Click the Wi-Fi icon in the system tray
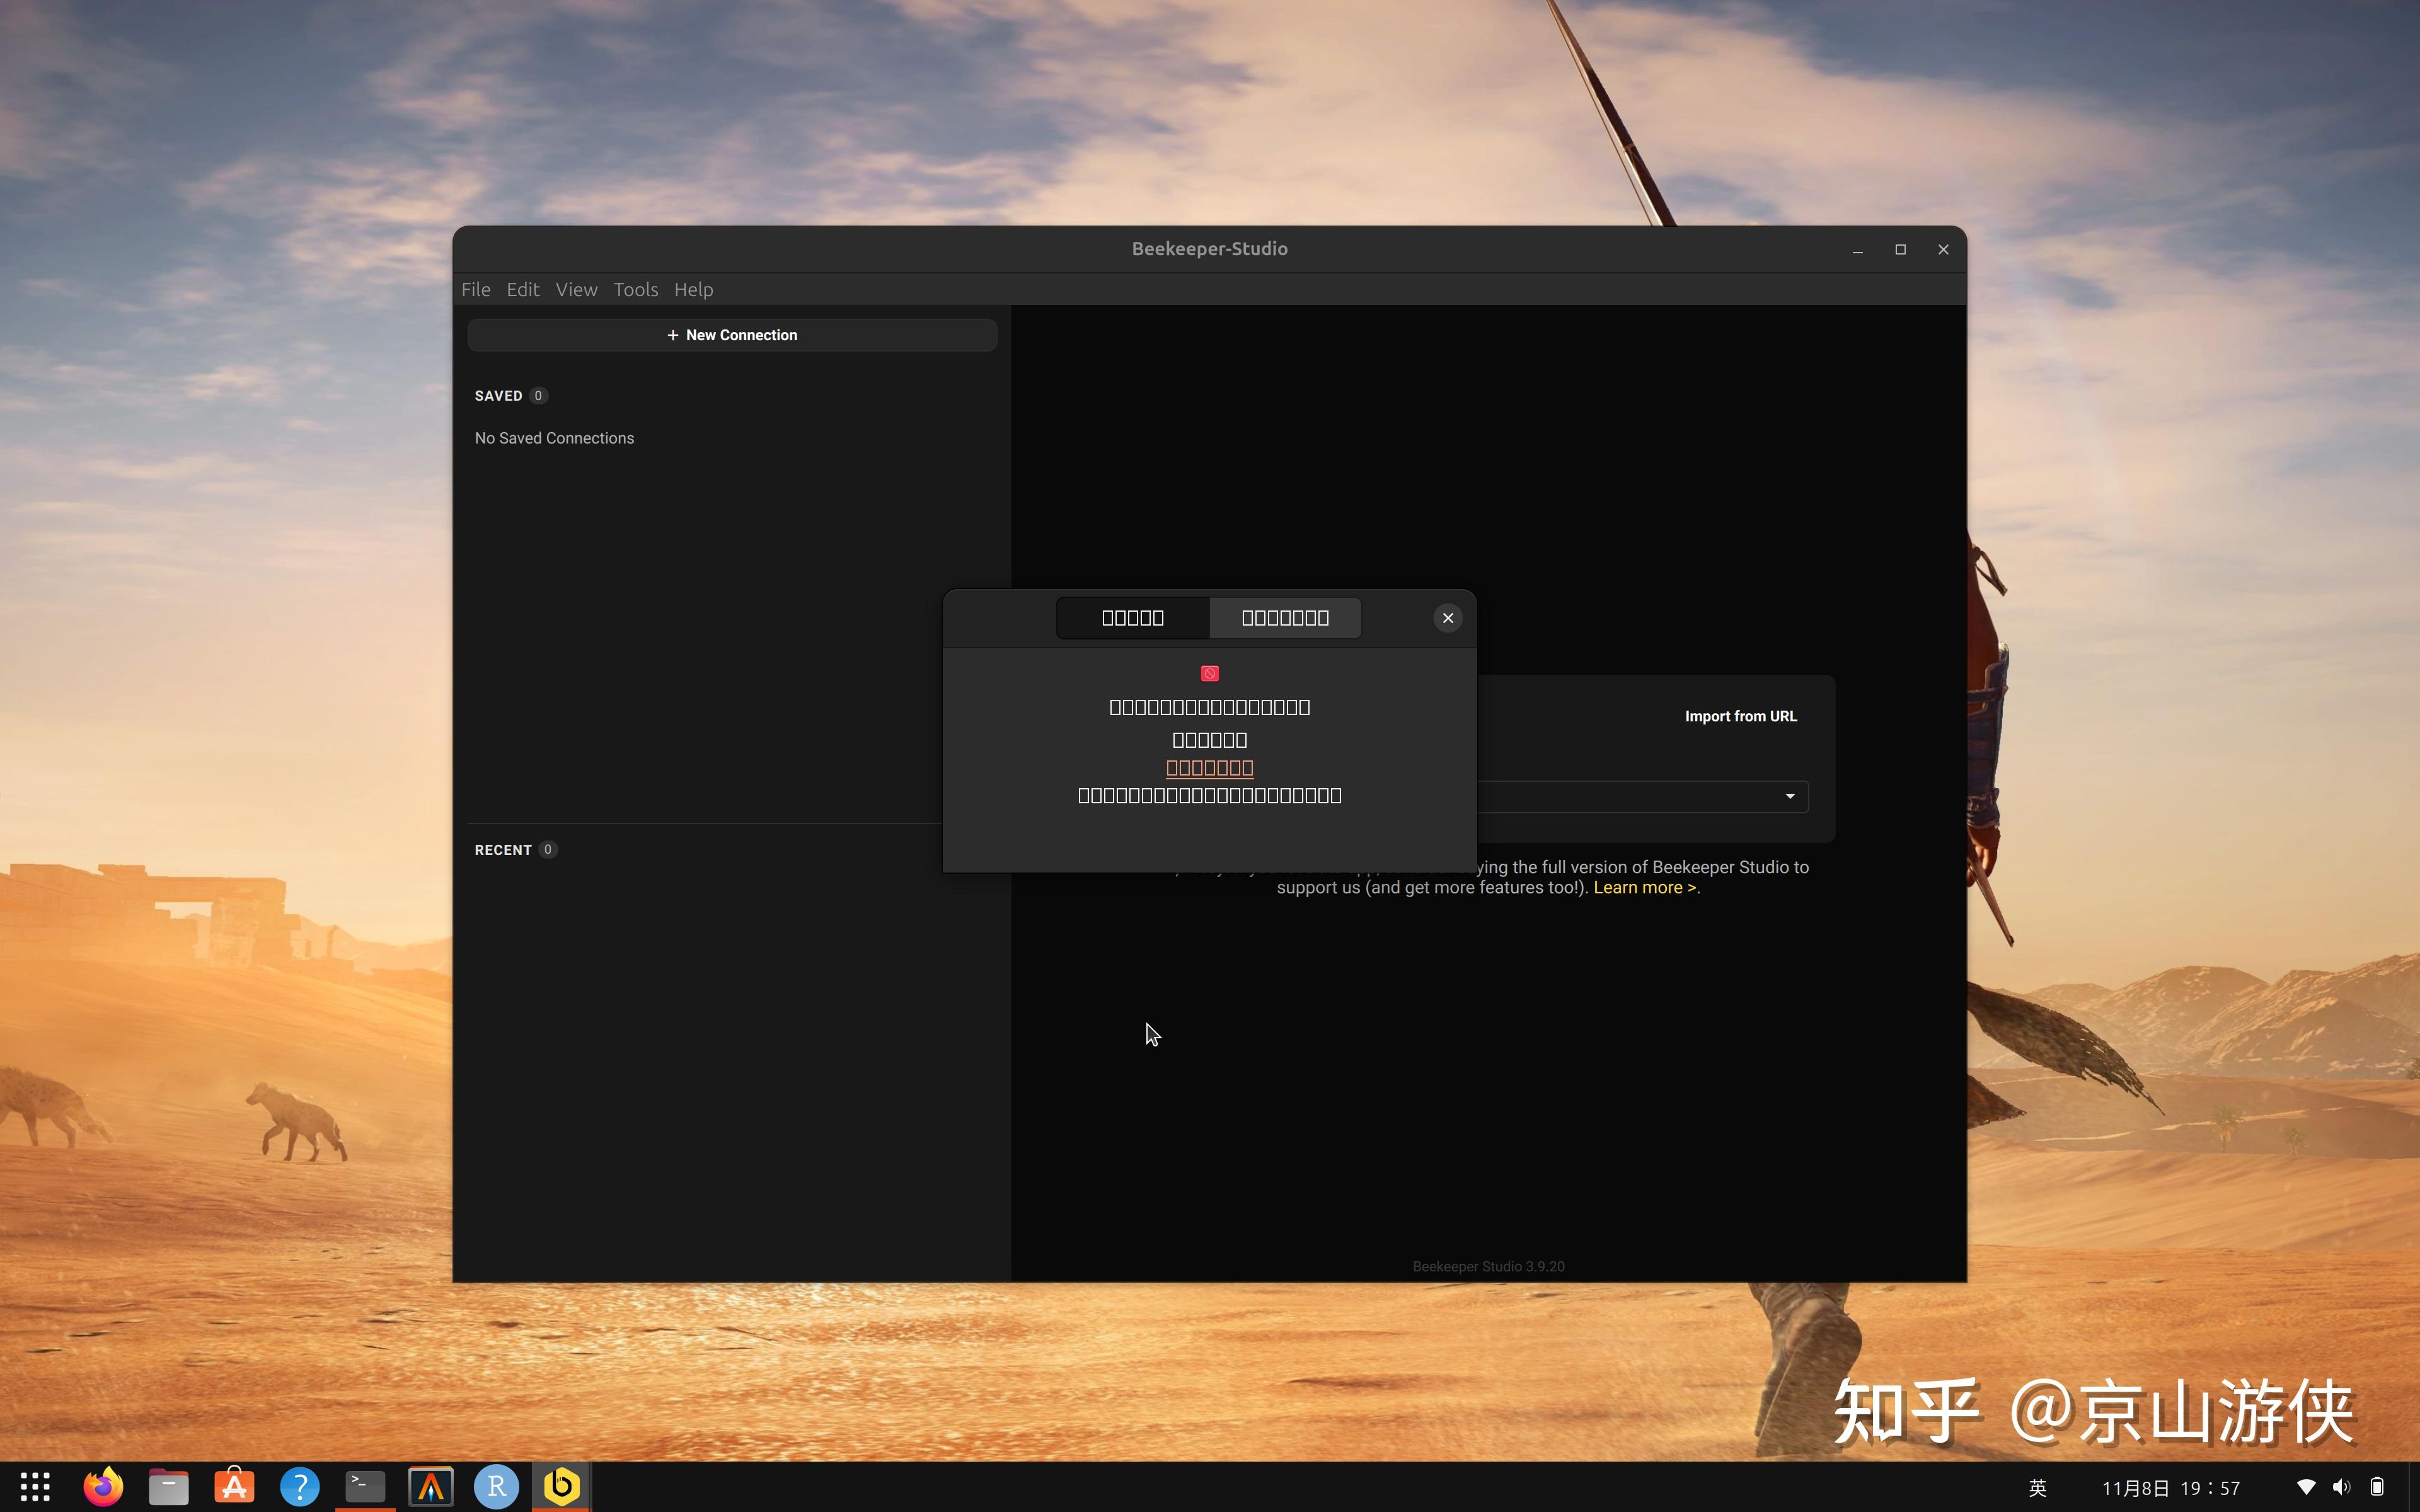This screenshot has height=1512, width=2420. click(2307, 1487)
